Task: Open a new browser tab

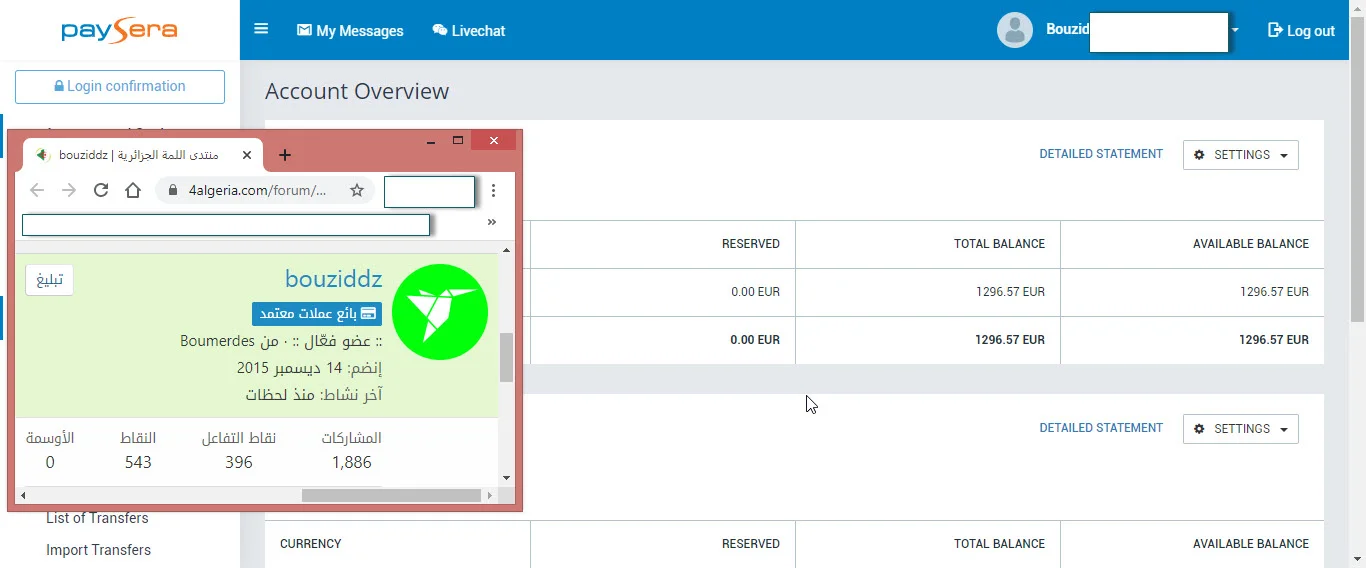Action: pyautogui.click(x=285, y=155)
